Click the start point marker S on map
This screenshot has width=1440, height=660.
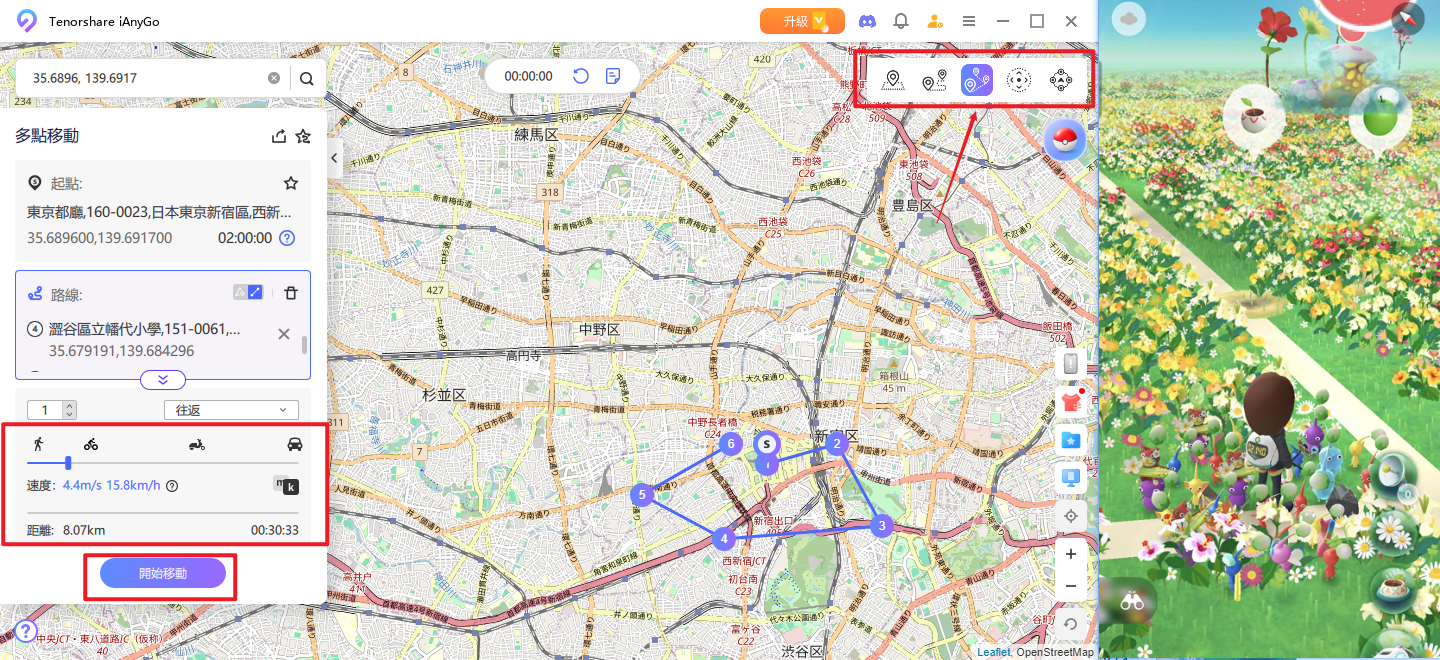click(x=767, y=442)
